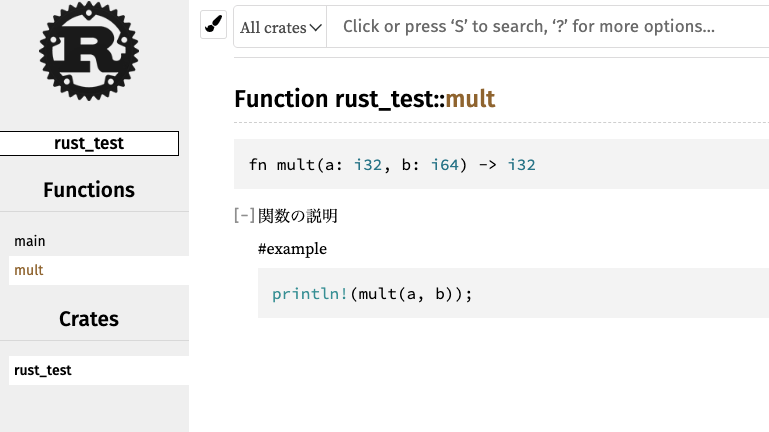Open the i32 return type link
The width and height of the screenshot is (769, 432).
(x=522, y=165)
